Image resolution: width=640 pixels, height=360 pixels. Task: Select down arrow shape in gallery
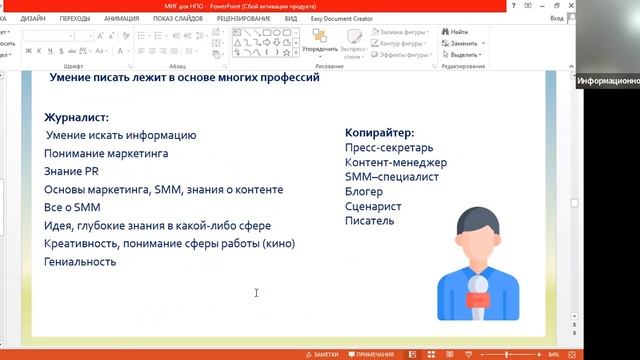click(277, 42)
